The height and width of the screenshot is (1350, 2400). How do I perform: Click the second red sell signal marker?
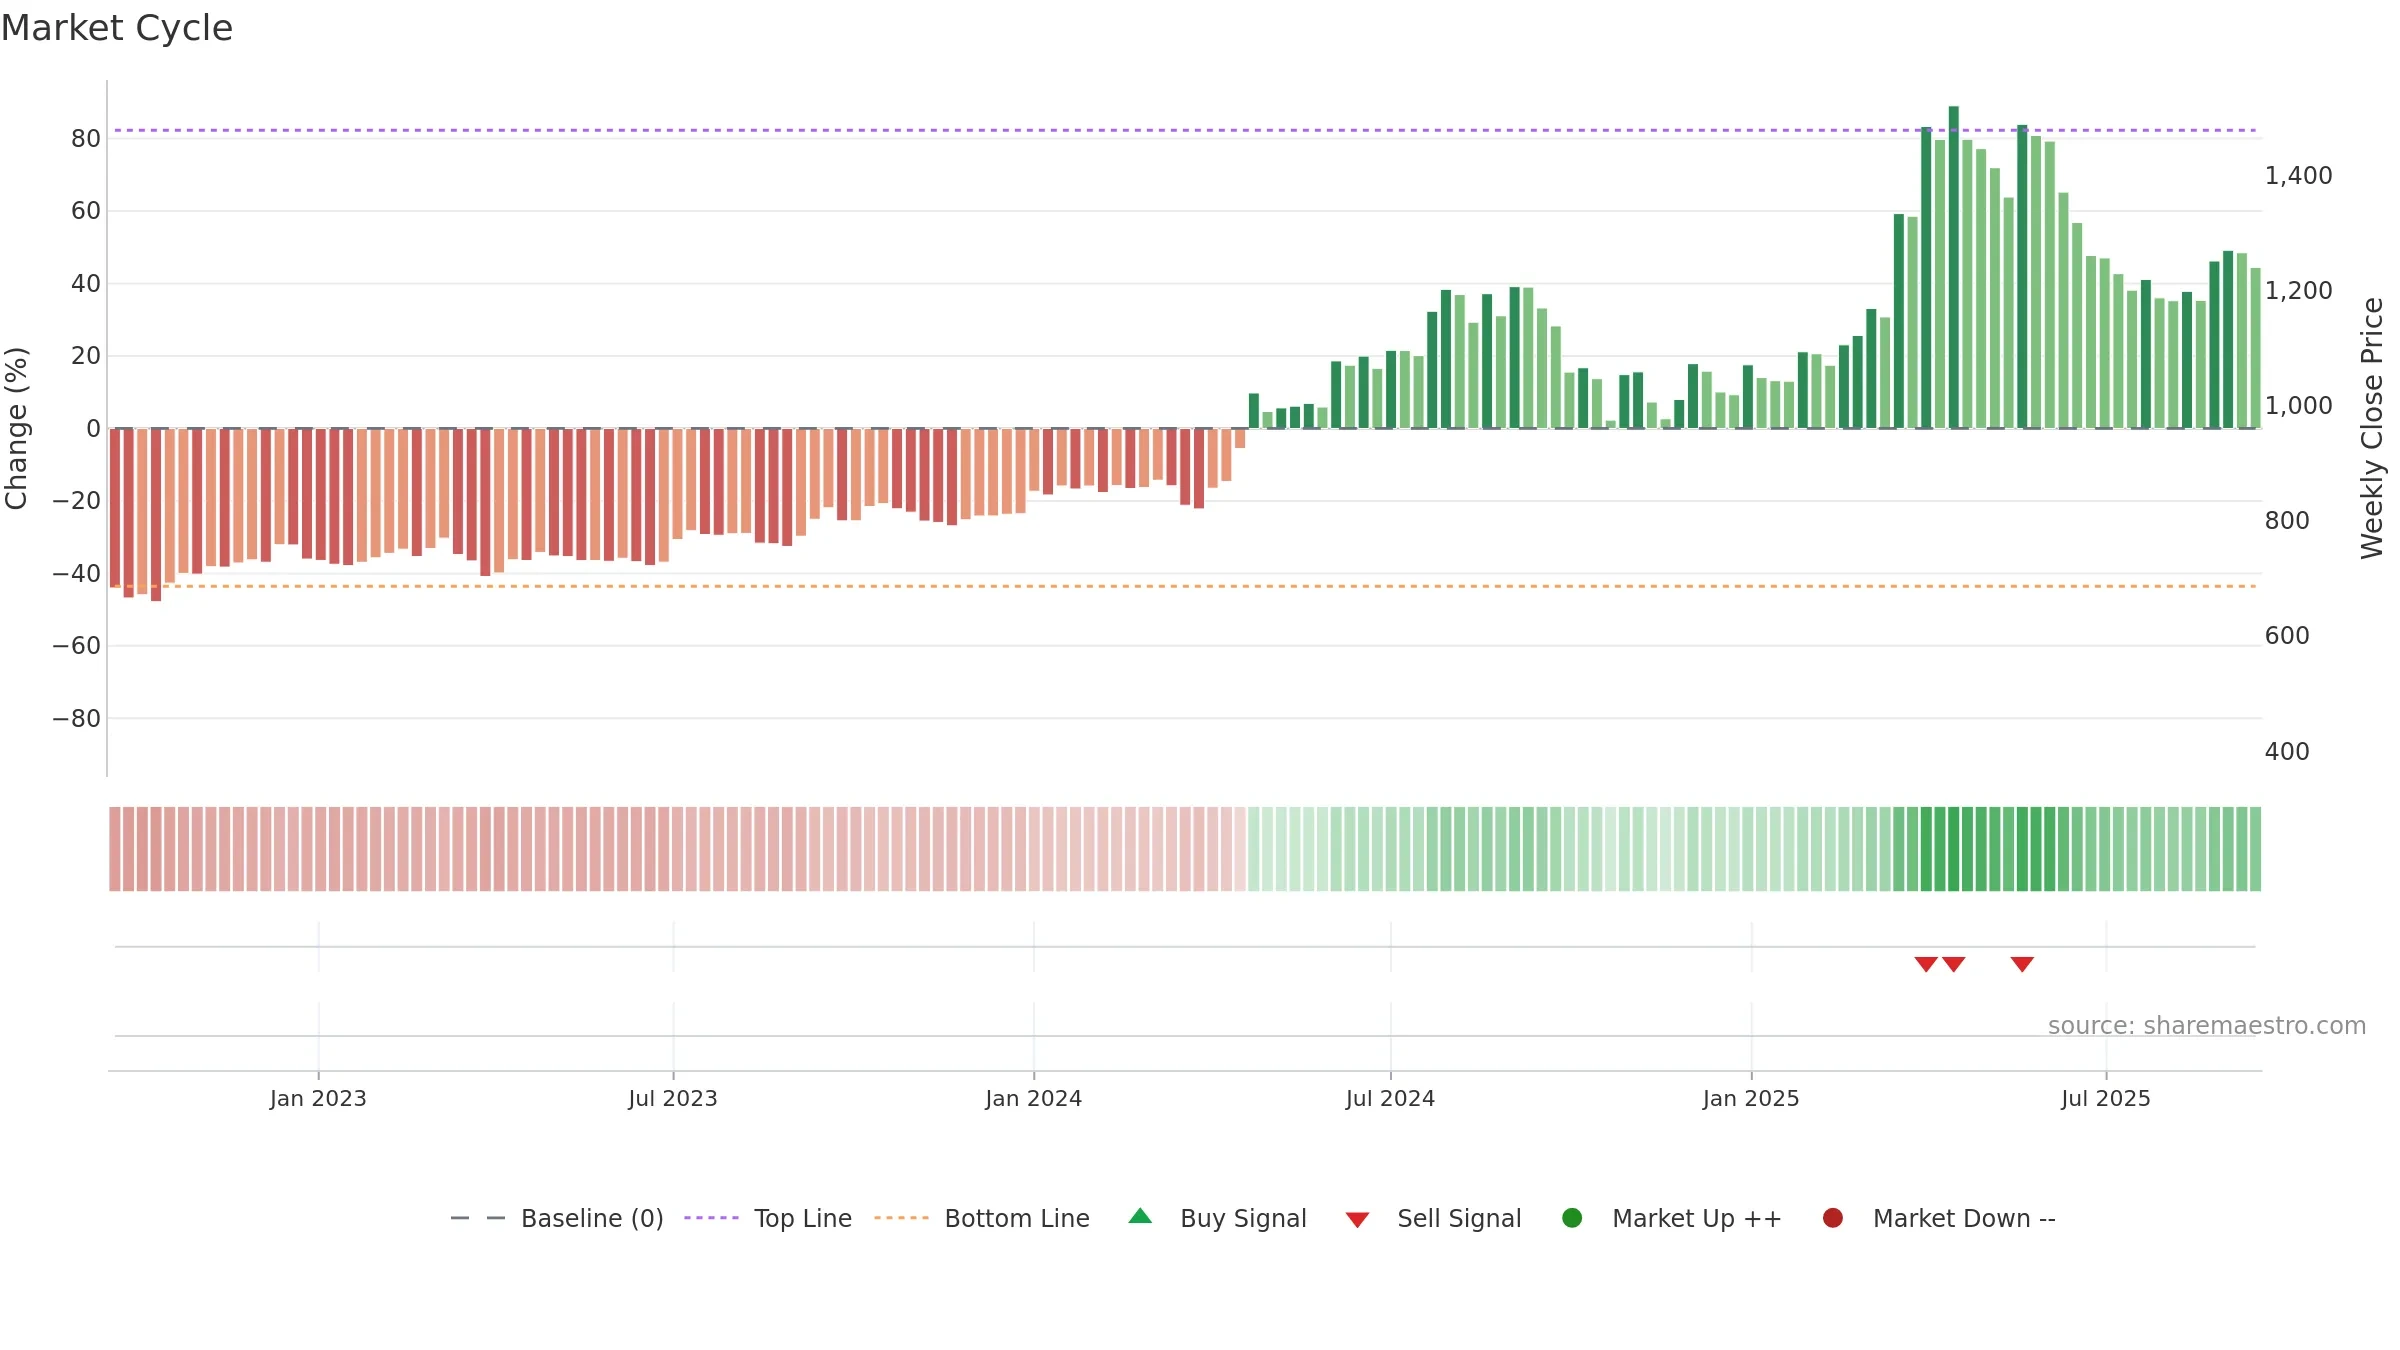tap(1954, 964)
